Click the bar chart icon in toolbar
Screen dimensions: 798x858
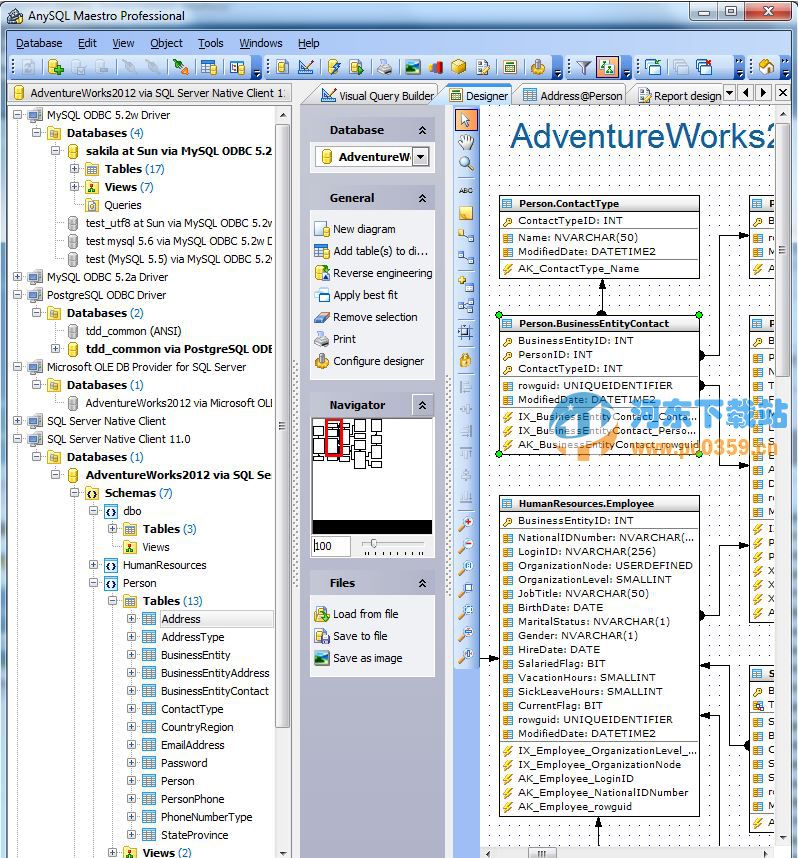pos(436,67)
